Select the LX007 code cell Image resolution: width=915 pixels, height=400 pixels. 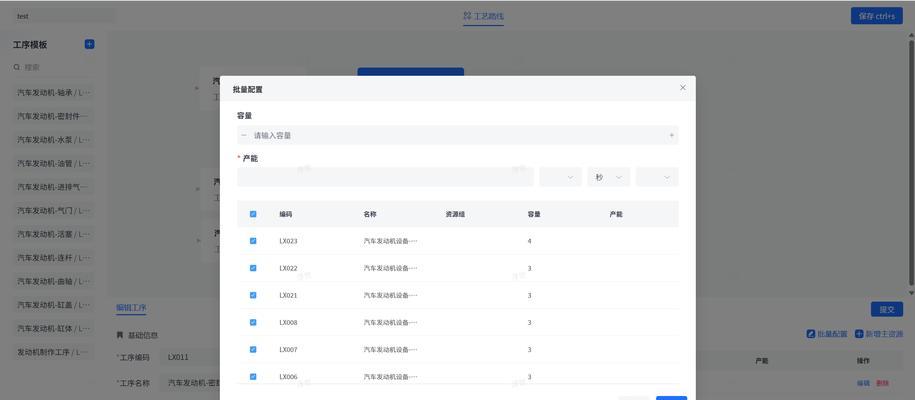(x=288, y=350)
